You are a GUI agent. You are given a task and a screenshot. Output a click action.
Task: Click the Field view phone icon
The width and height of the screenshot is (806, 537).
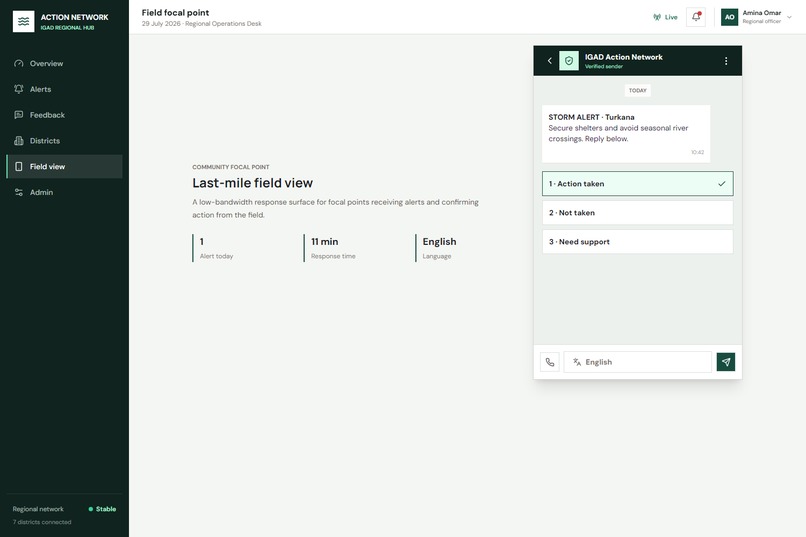pyautogui.click(x=19, y=166)
